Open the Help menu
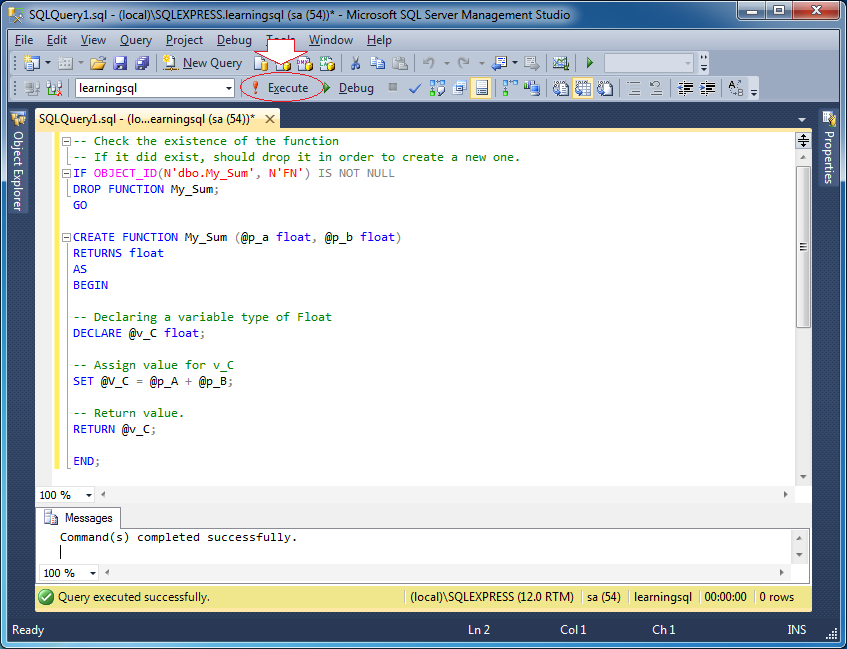 [x=379, y=40]
